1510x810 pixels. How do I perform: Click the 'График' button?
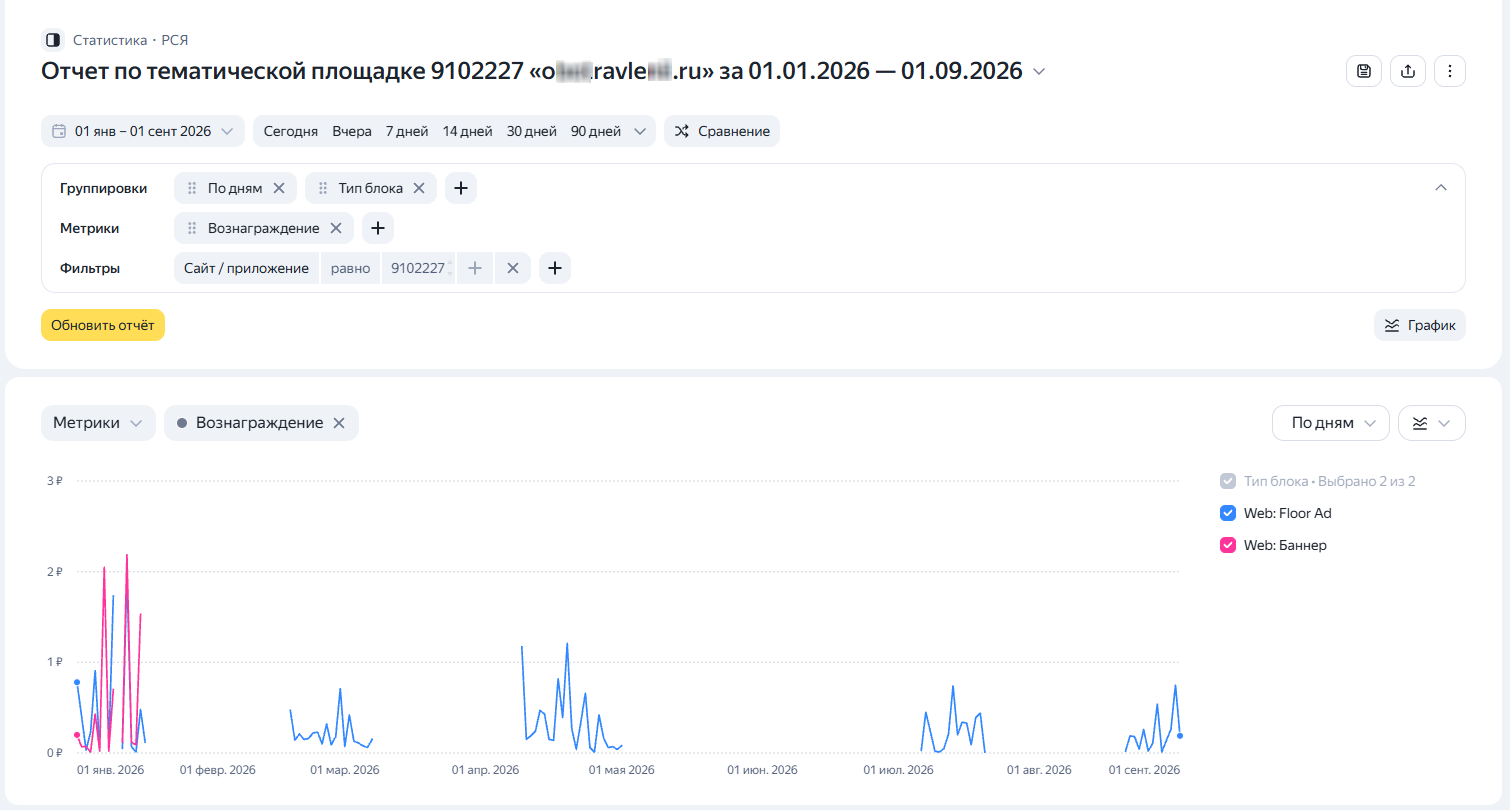(1420, 325)
